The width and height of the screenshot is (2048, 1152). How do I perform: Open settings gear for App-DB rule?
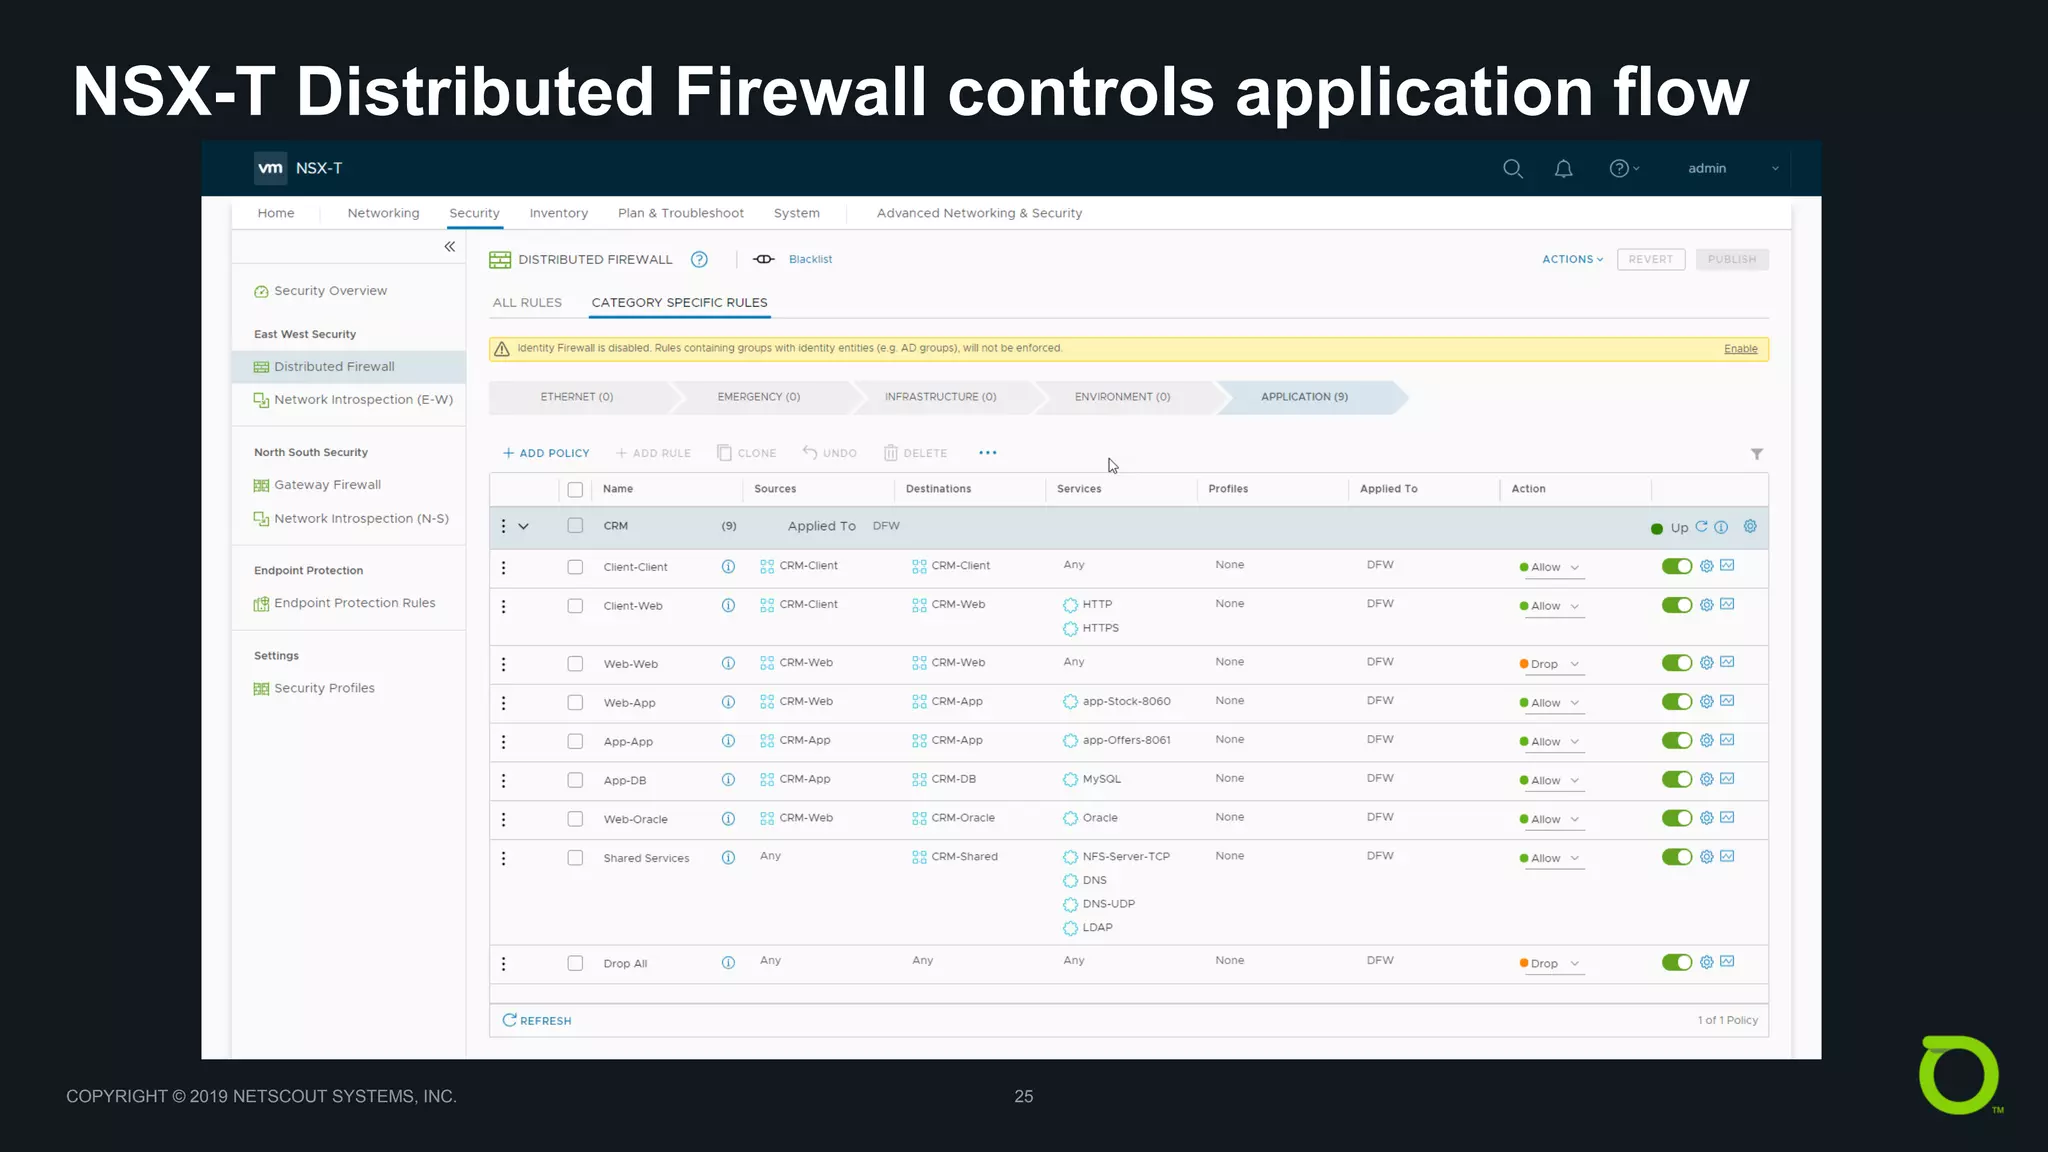pos(1707,780)
